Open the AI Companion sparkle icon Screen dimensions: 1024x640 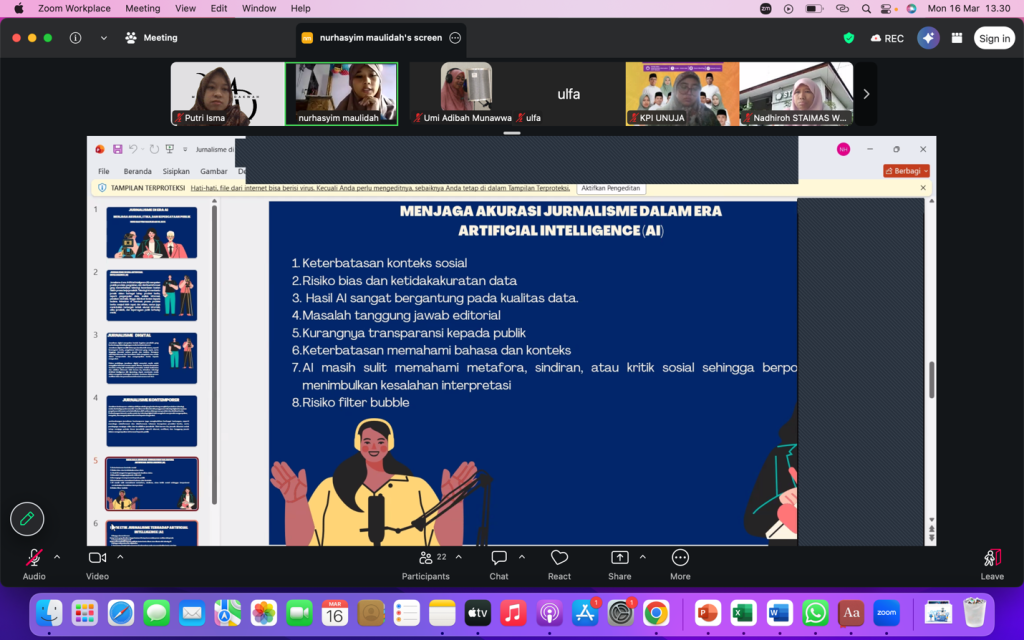pos(928,38)
